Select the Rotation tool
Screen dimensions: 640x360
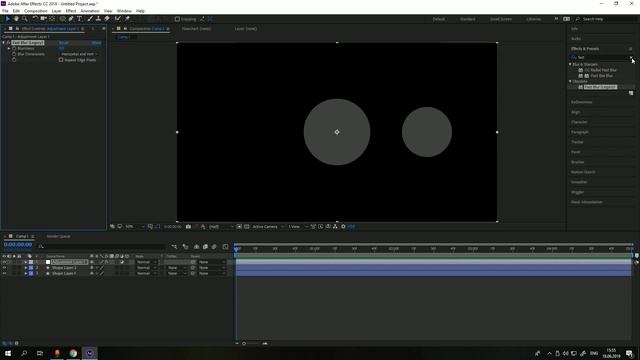pos(35,19)
